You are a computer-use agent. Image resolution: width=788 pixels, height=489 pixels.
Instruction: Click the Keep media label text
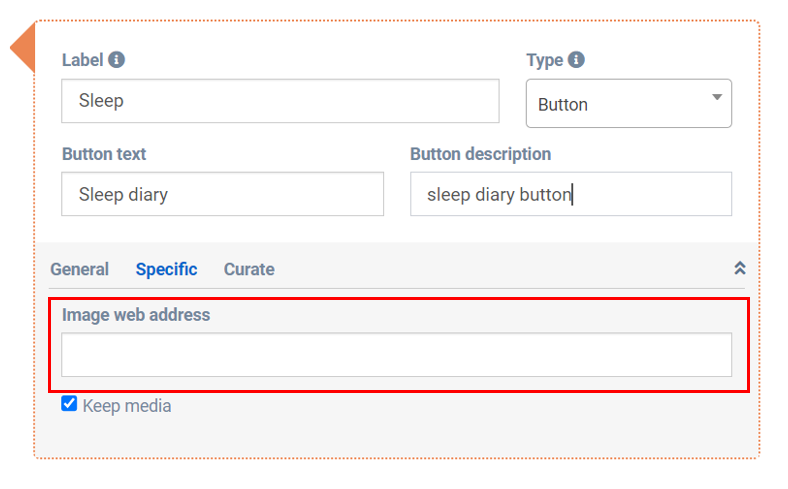127,406
